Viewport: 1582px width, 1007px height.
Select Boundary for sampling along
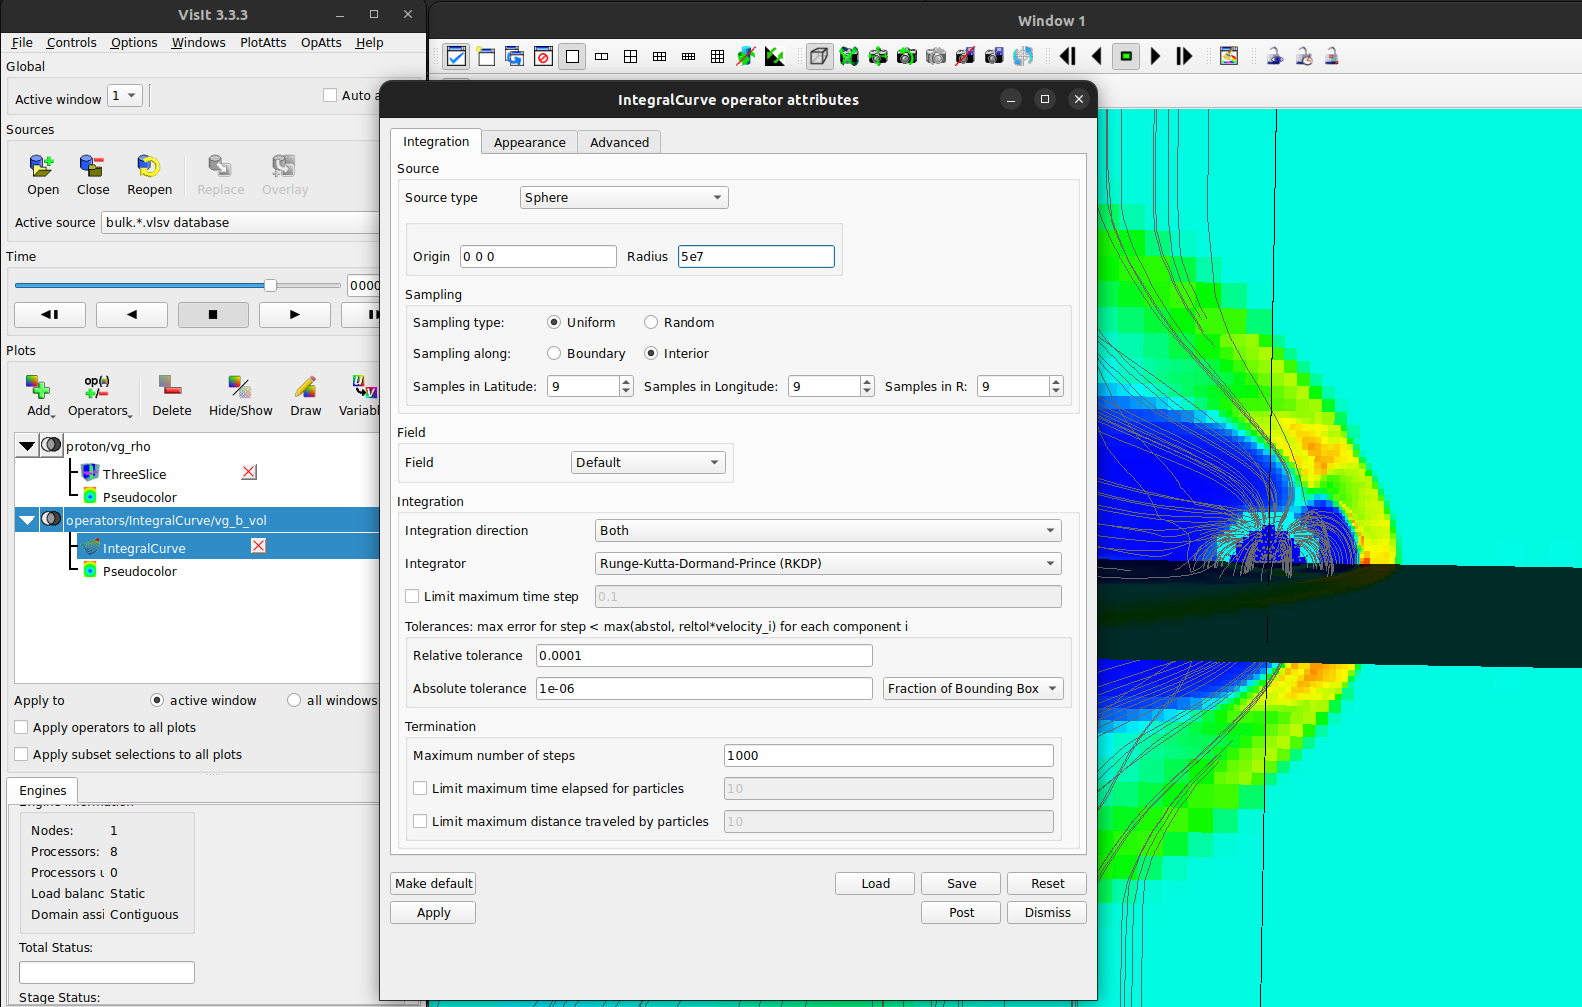point(554,354)
